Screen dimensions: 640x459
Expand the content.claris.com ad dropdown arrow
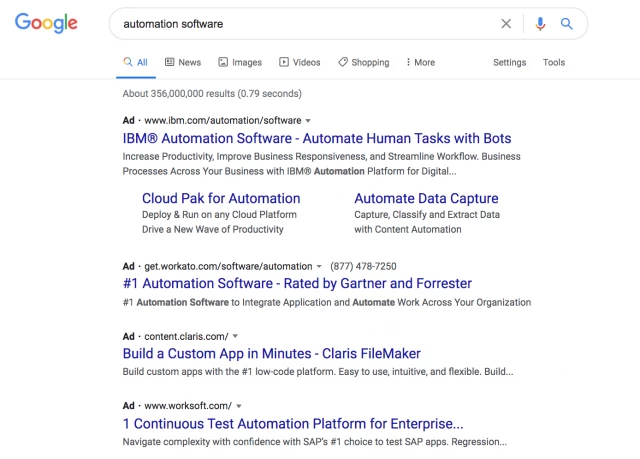(235, 336)
